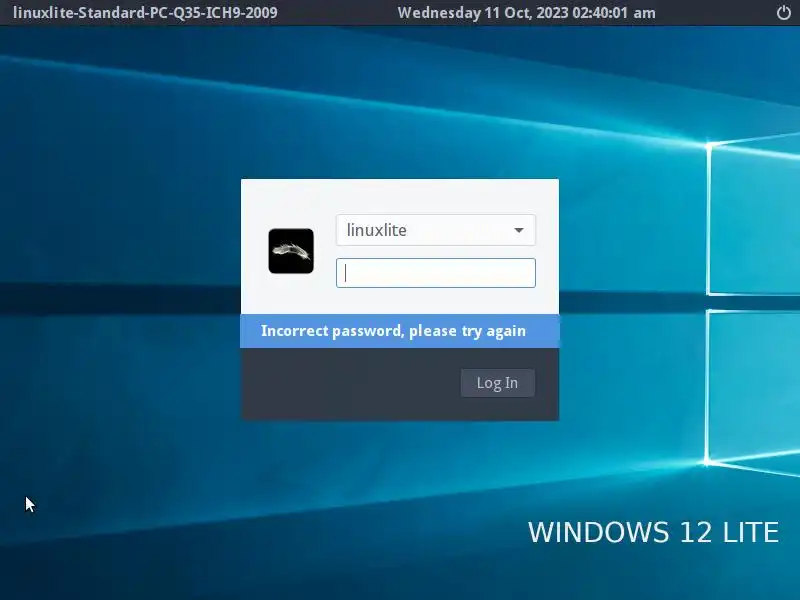
Task: Focus the password input field
Action: (436, 273)
